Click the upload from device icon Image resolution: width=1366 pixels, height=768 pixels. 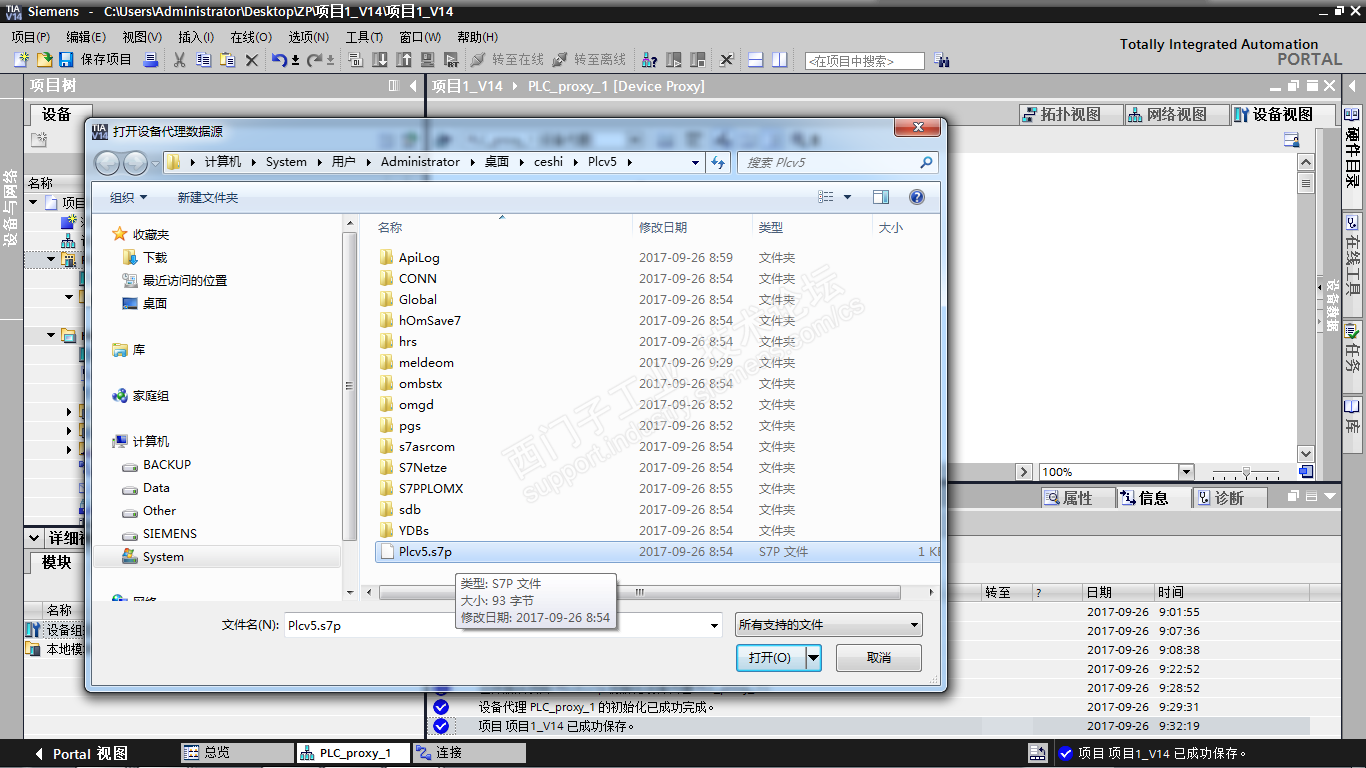tap(404, 60)
